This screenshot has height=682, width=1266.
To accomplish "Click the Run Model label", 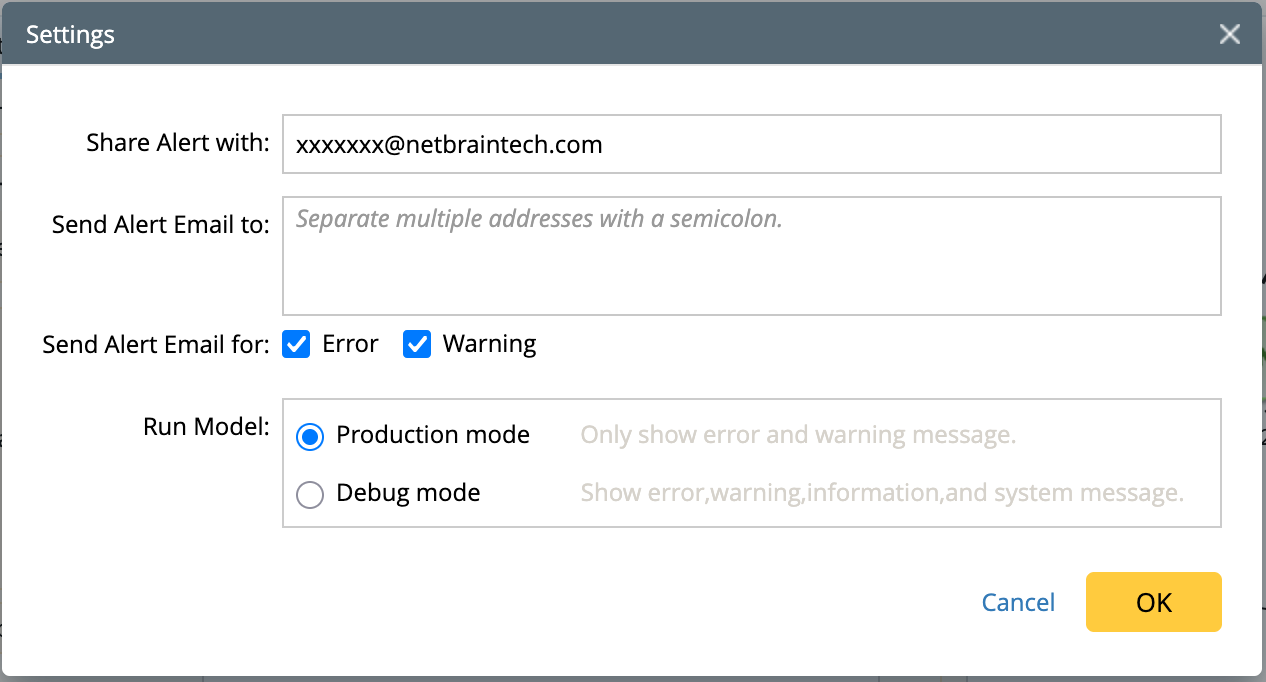I will coord(207,427).
